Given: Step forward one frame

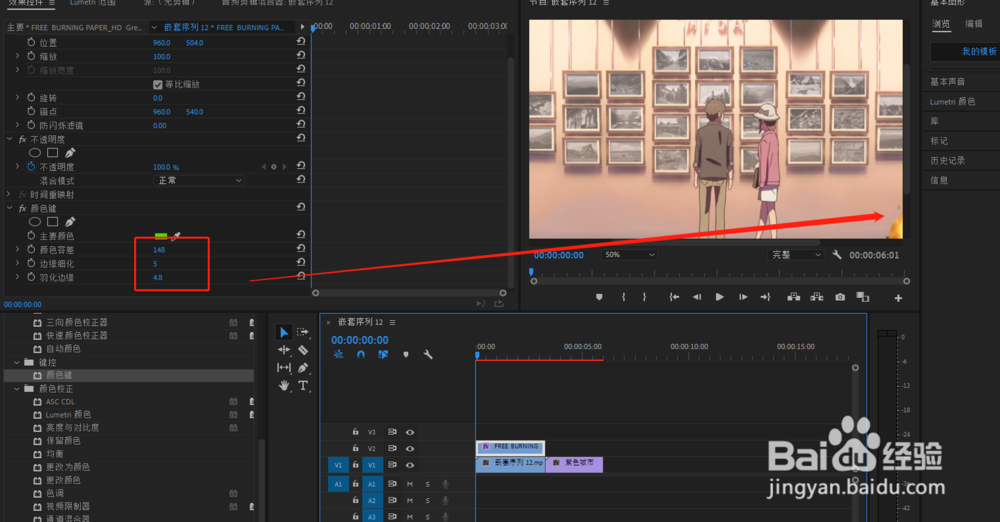Looking at the screenshot, I should coord(743,297).
